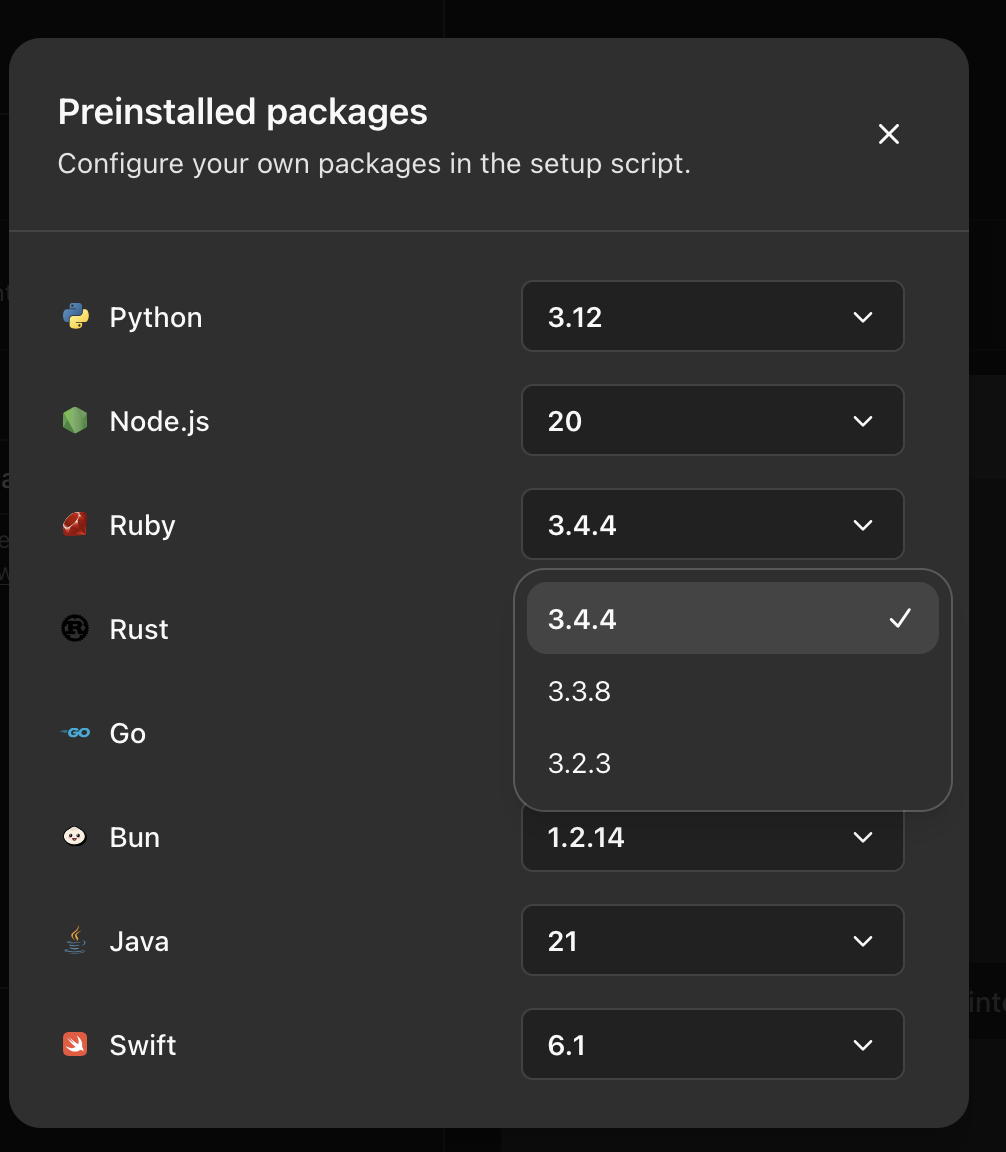
Task: Click the Java label text
Action: coord(139,941)
